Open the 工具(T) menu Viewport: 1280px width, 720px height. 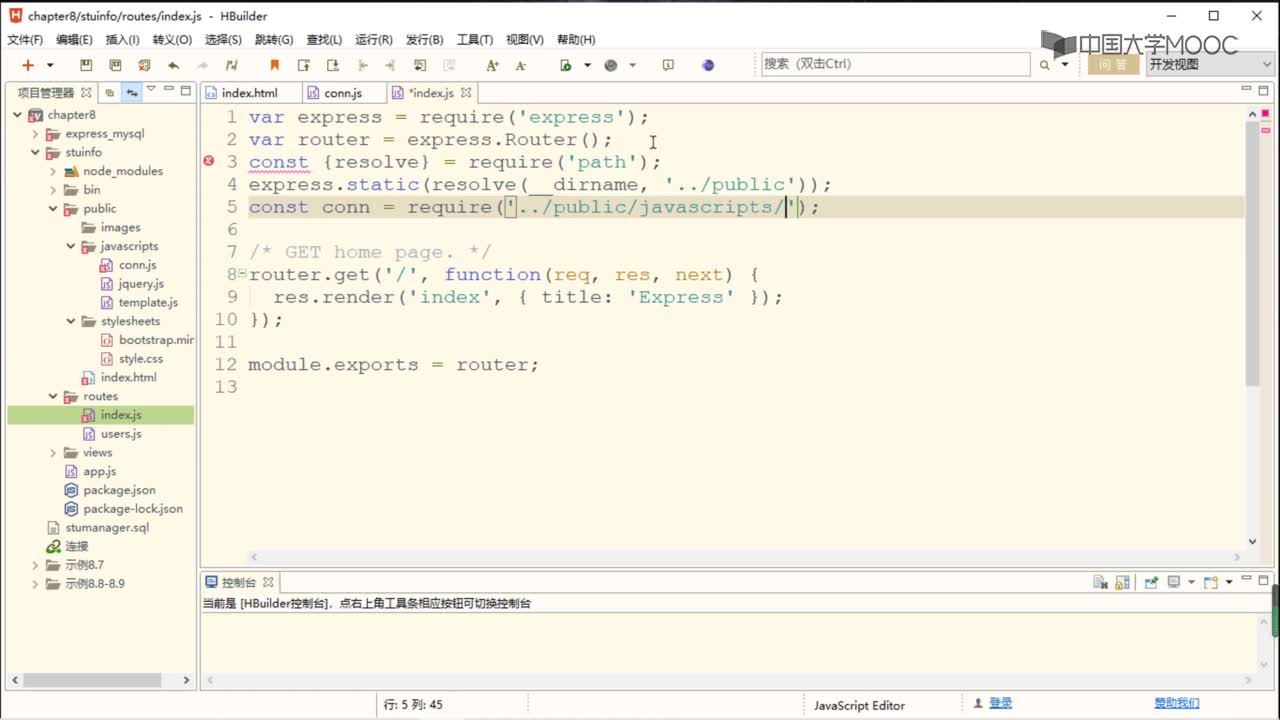pyautogui.click(x=474, y=40)
